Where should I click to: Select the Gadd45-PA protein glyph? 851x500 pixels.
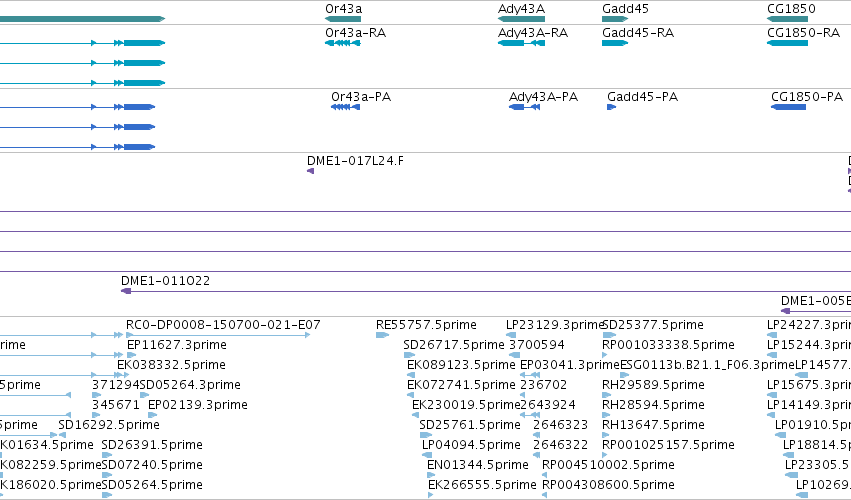point(612,107)
